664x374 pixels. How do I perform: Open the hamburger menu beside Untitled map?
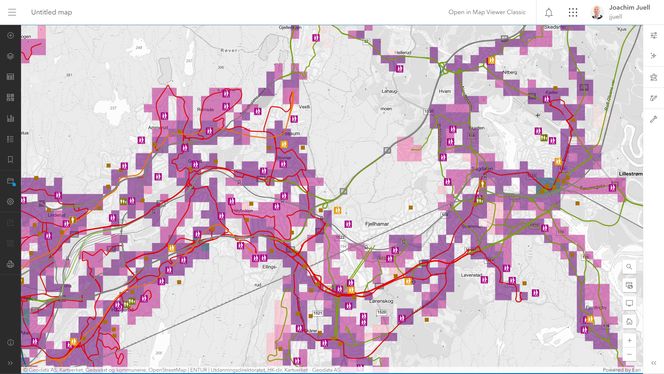coord(12,12)
